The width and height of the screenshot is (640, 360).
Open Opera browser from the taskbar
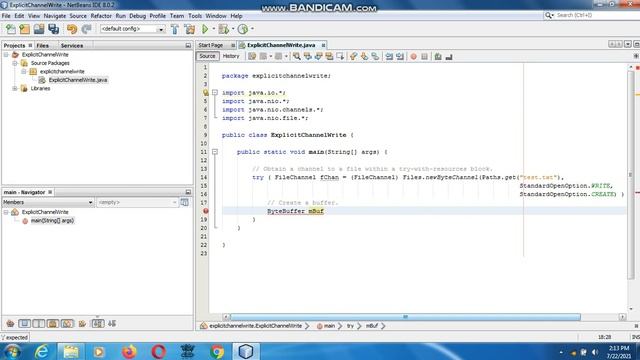coord(158,351)
